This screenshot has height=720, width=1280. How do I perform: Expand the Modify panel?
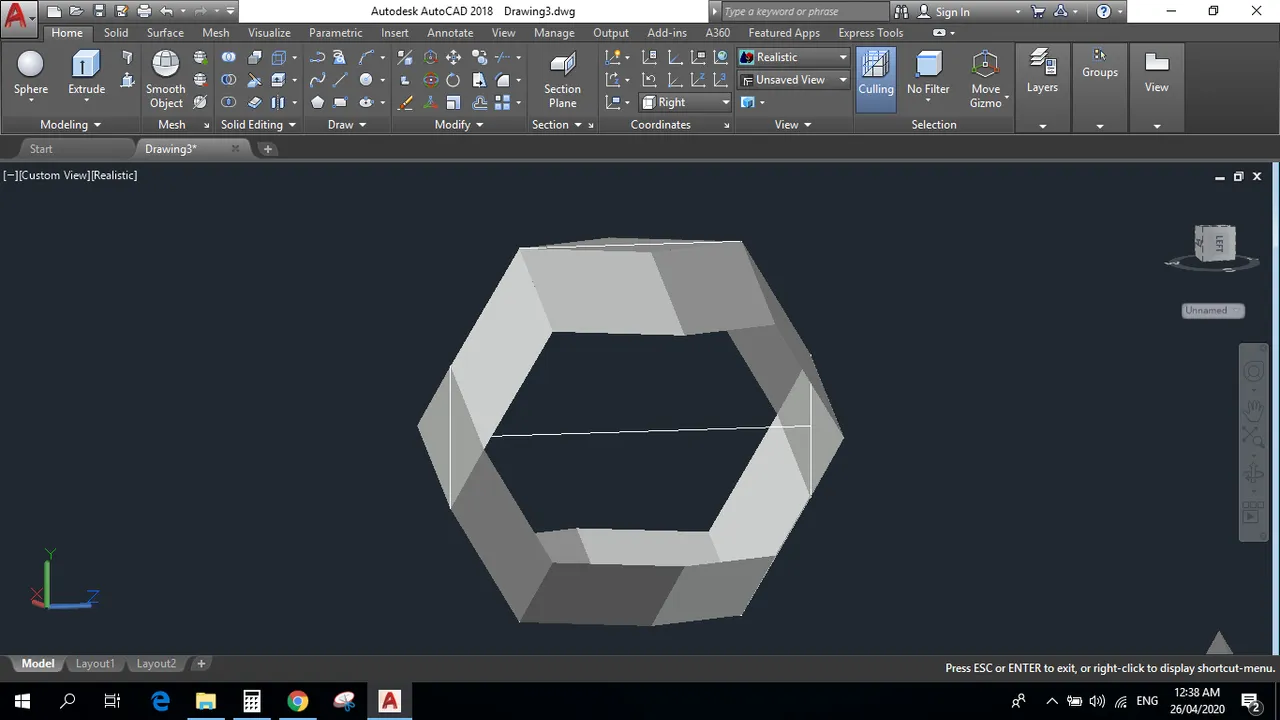[459, 124]
